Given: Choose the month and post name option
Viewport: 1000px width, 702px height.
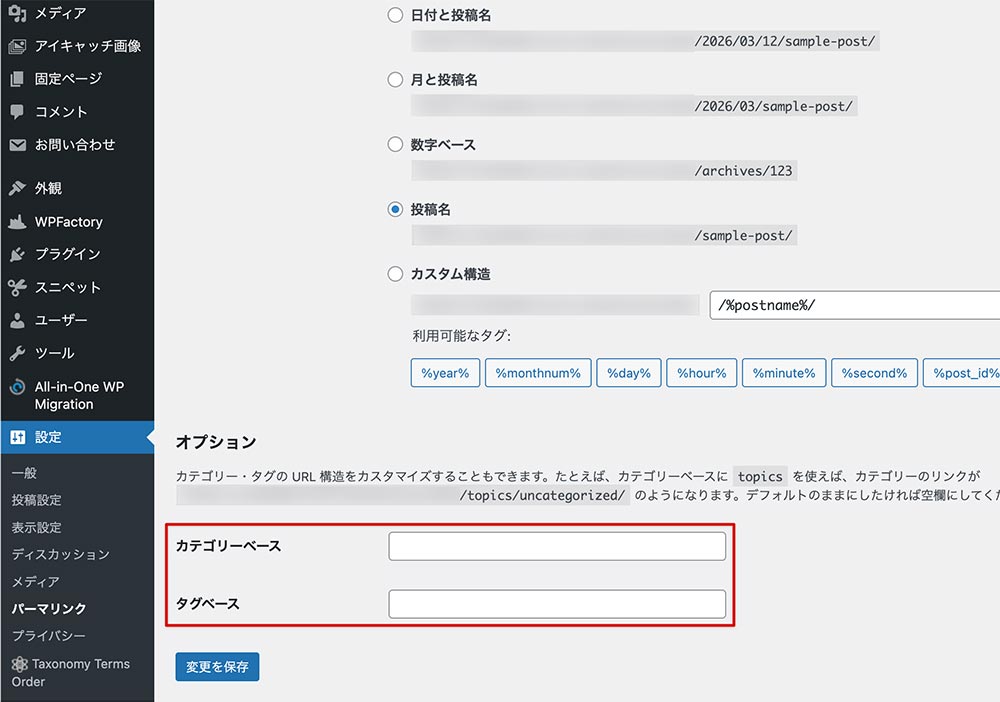Looking at the screenshot, I should click(x=395, y=80).
